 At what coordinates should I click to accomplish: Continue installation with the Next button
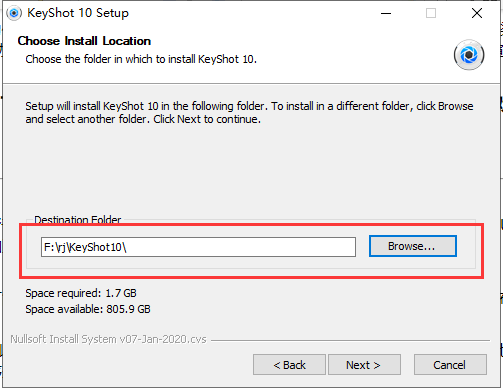(364, 365)
